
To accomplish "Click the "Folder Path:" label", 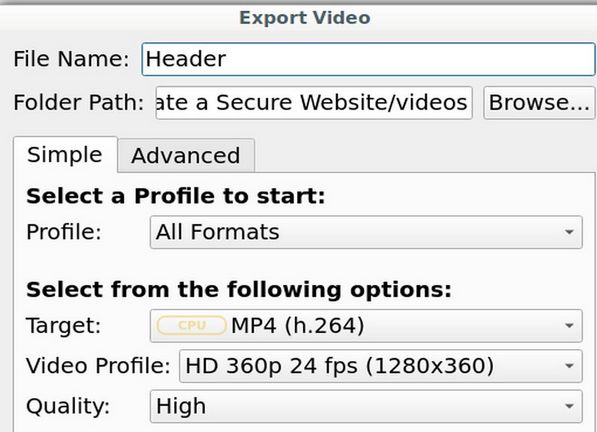I will pos(78,103).
